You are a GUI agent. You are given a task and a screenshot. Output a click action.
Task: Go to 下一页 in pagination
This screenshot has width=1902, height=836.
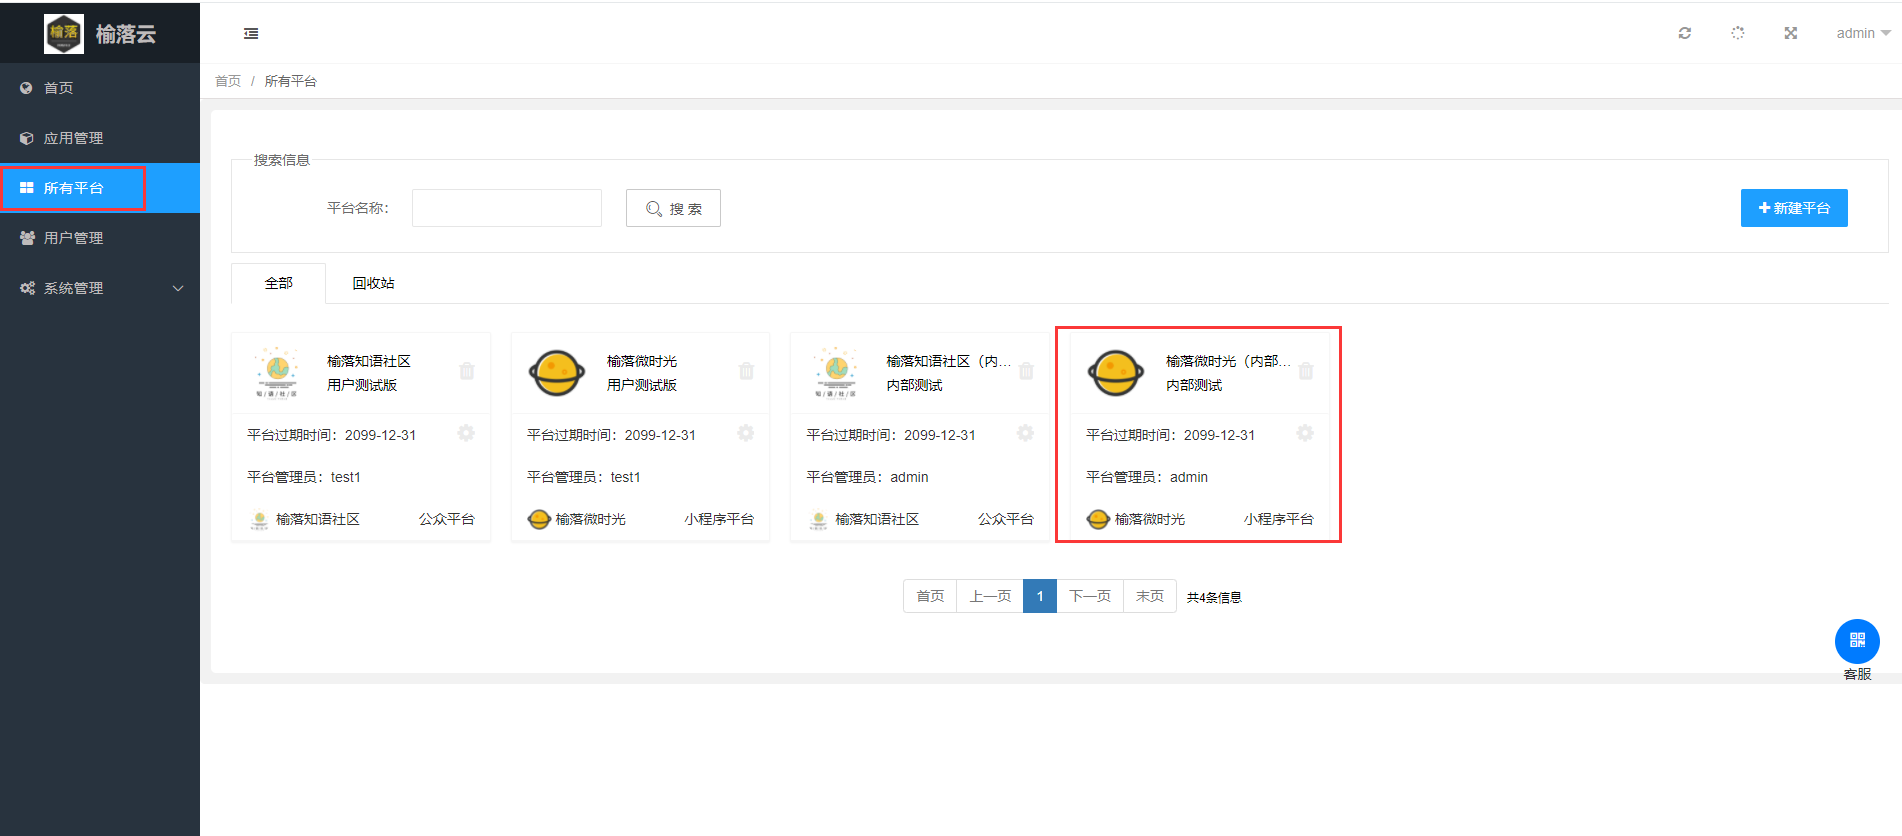point(1090,596)
